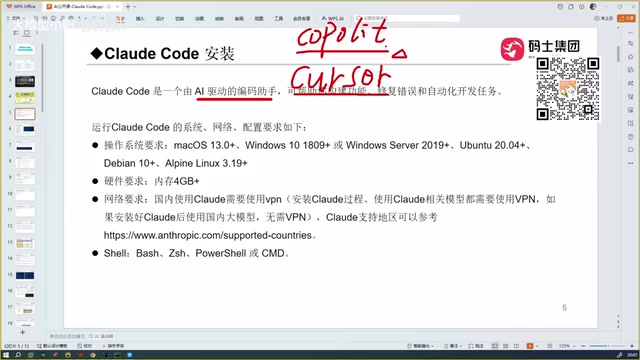This screenshot has width=640, height=360.
Task: Click the anthropic.com supported-countries URL text
Action: (x=208, y=236)
